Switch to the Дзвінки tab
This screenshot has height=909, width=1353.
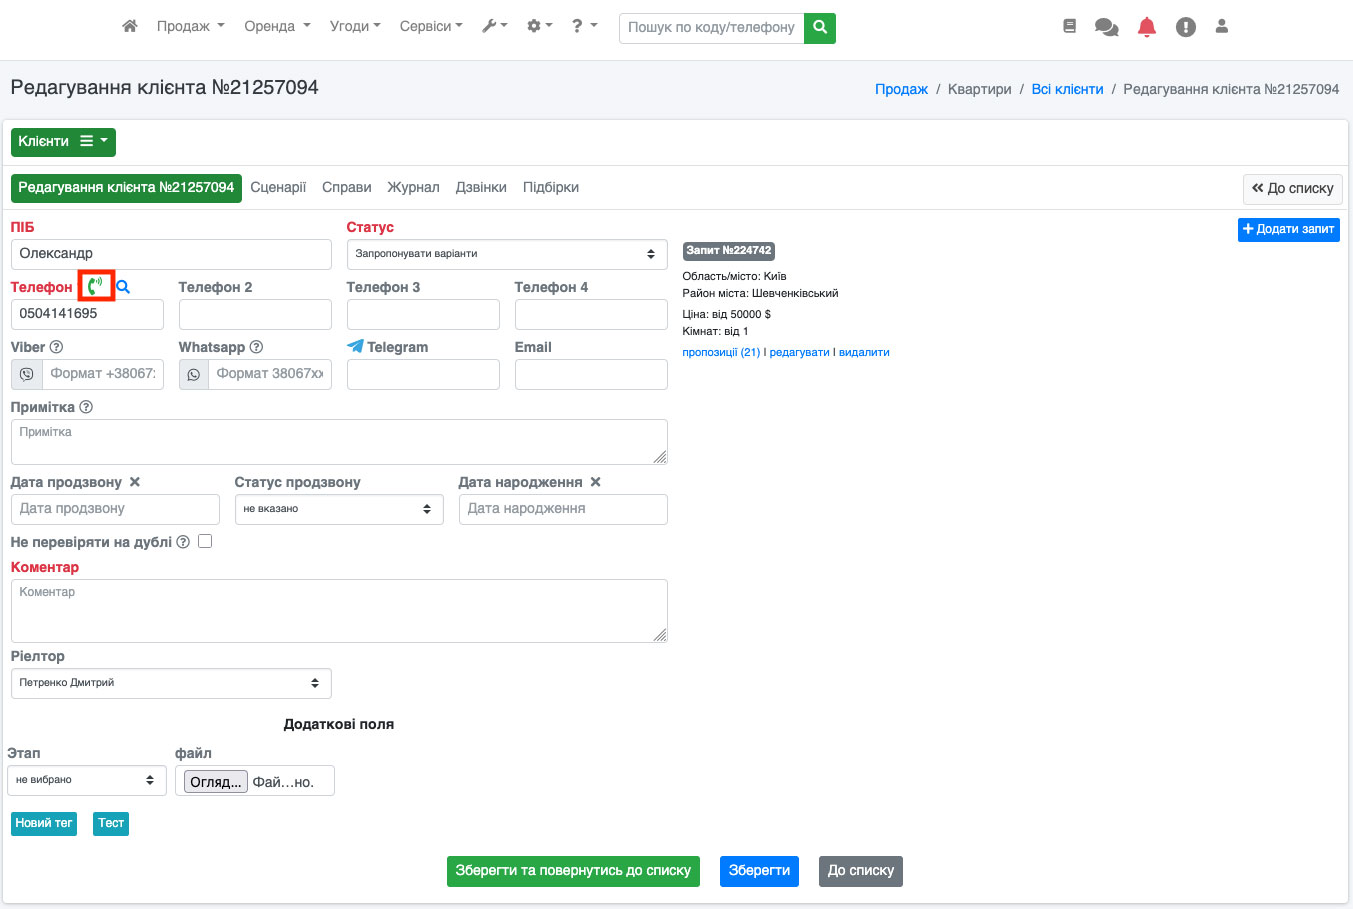click(x=481, y=188)
